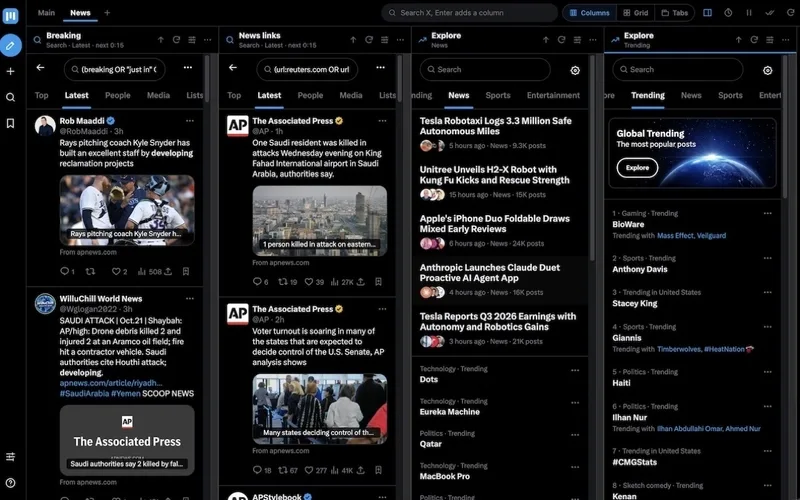This screenshot has width=800, height=500.
Task: Open apnews.com/article/riyadh link
Action: pyautogui.click(x=111, y=383)
